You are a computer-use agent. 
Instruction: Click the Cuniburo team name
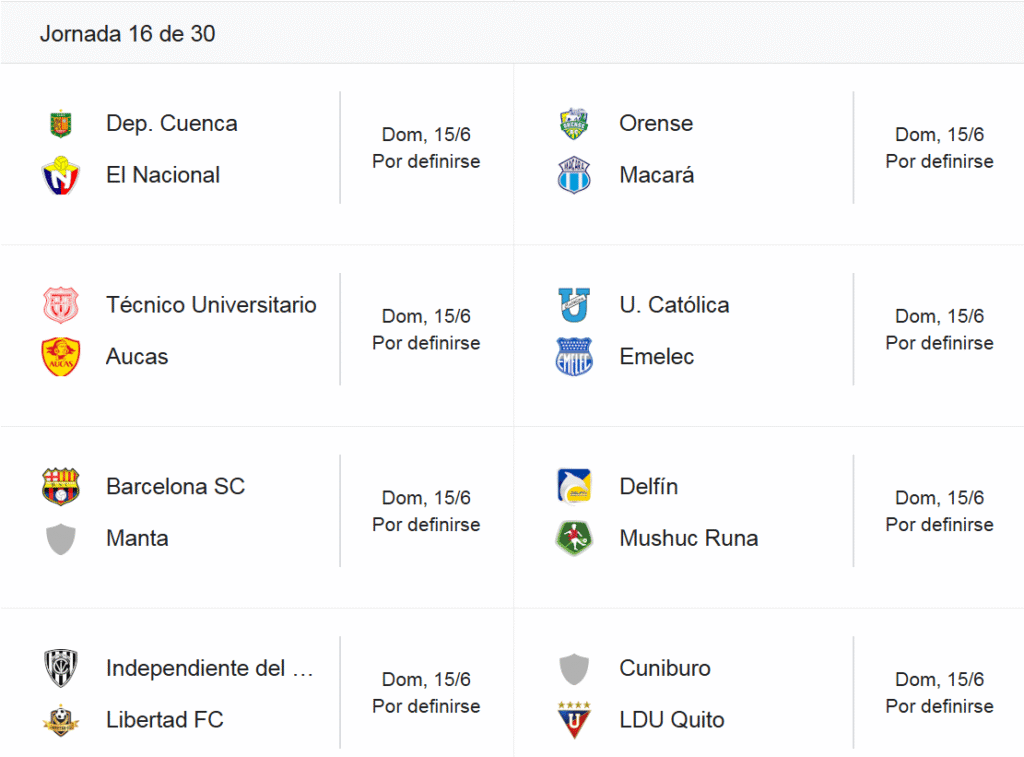665,668
